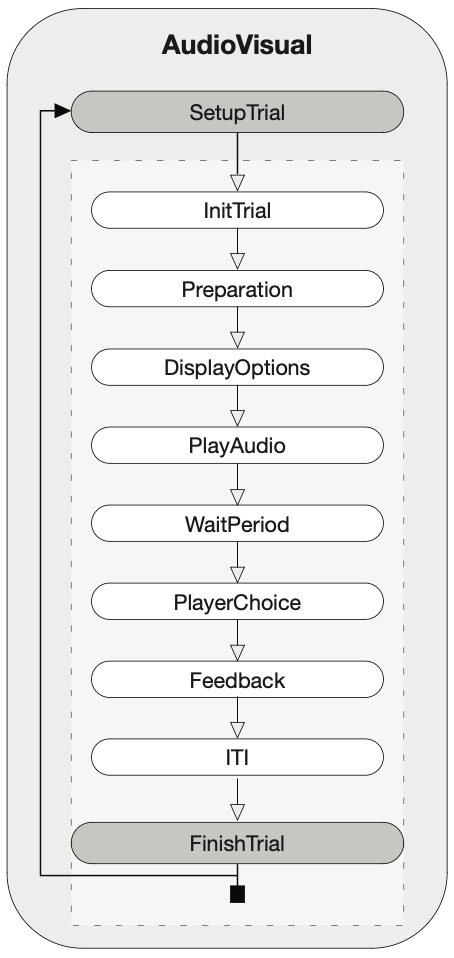This screenshot has width=454, height=958.
Task: Click the ITI state box
Action: 237,757
